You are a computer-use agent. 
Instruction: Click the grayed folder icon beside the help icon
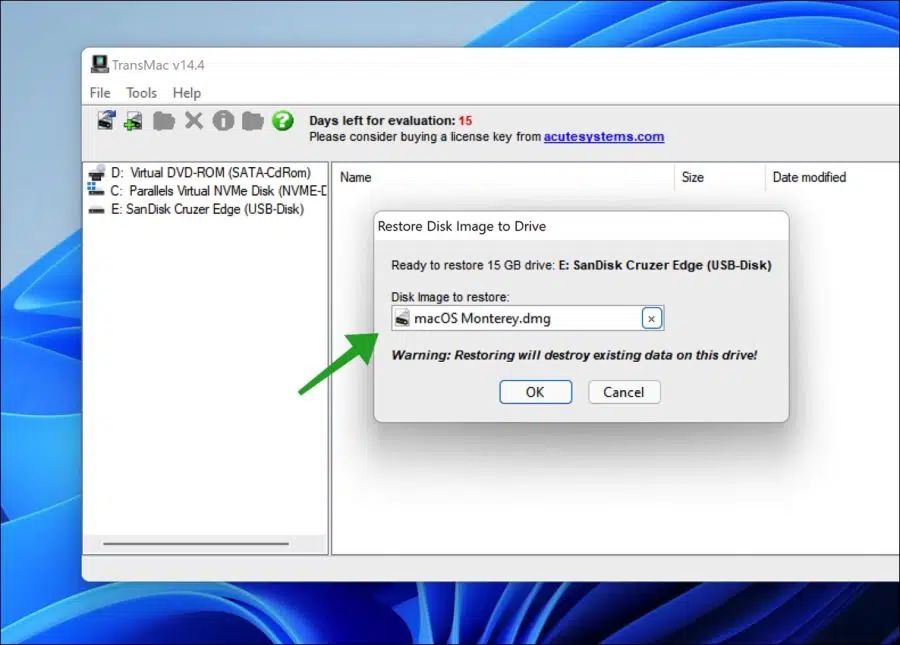click(x=253, y=121)
